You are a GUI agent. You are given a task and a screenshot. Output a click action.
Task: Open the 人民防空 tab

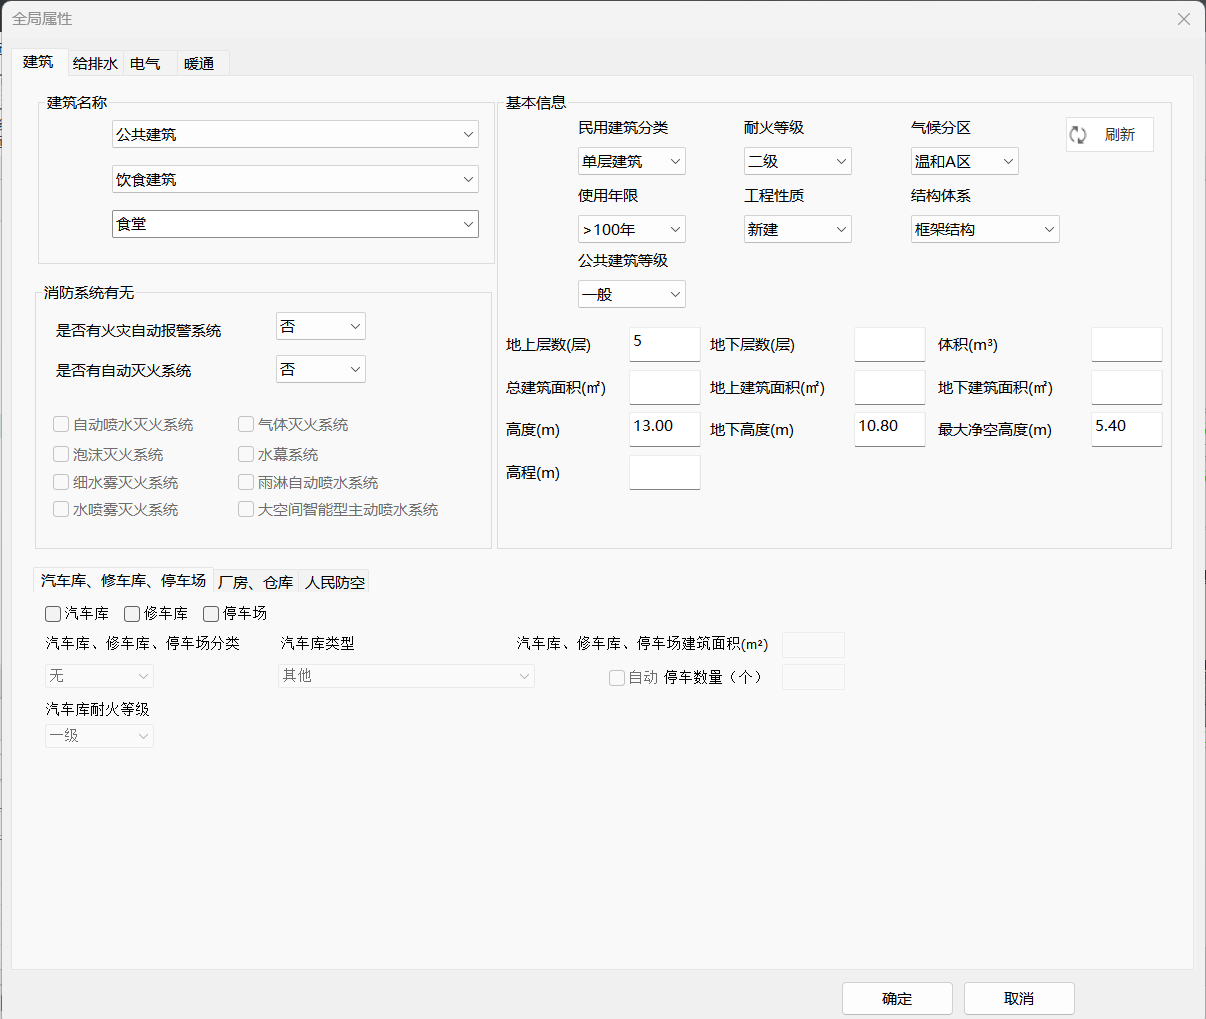click(335, 582)
